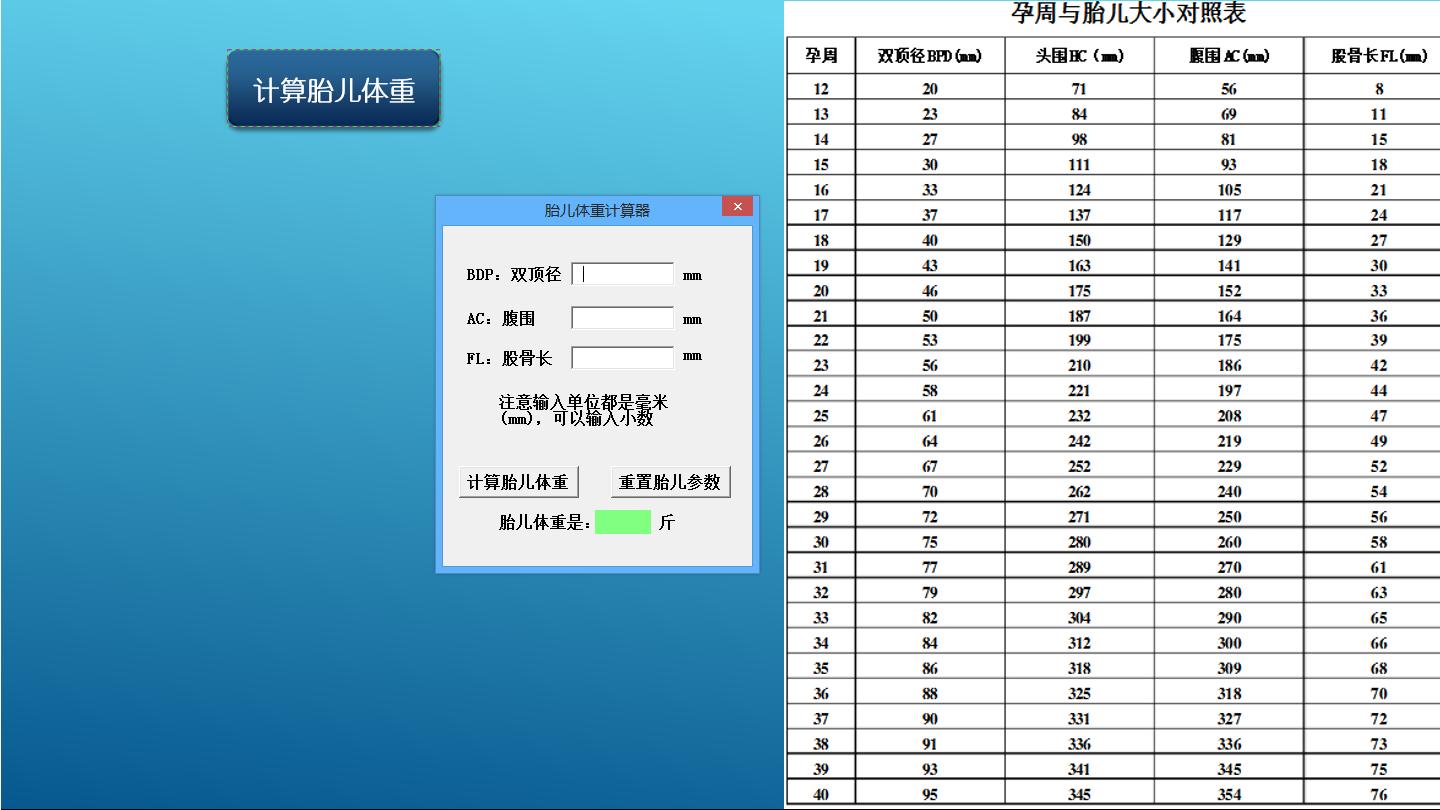Screen dimensions: 1440x810
Task: Click inside the FL 股骨长 input field
Action: point(622,356)
